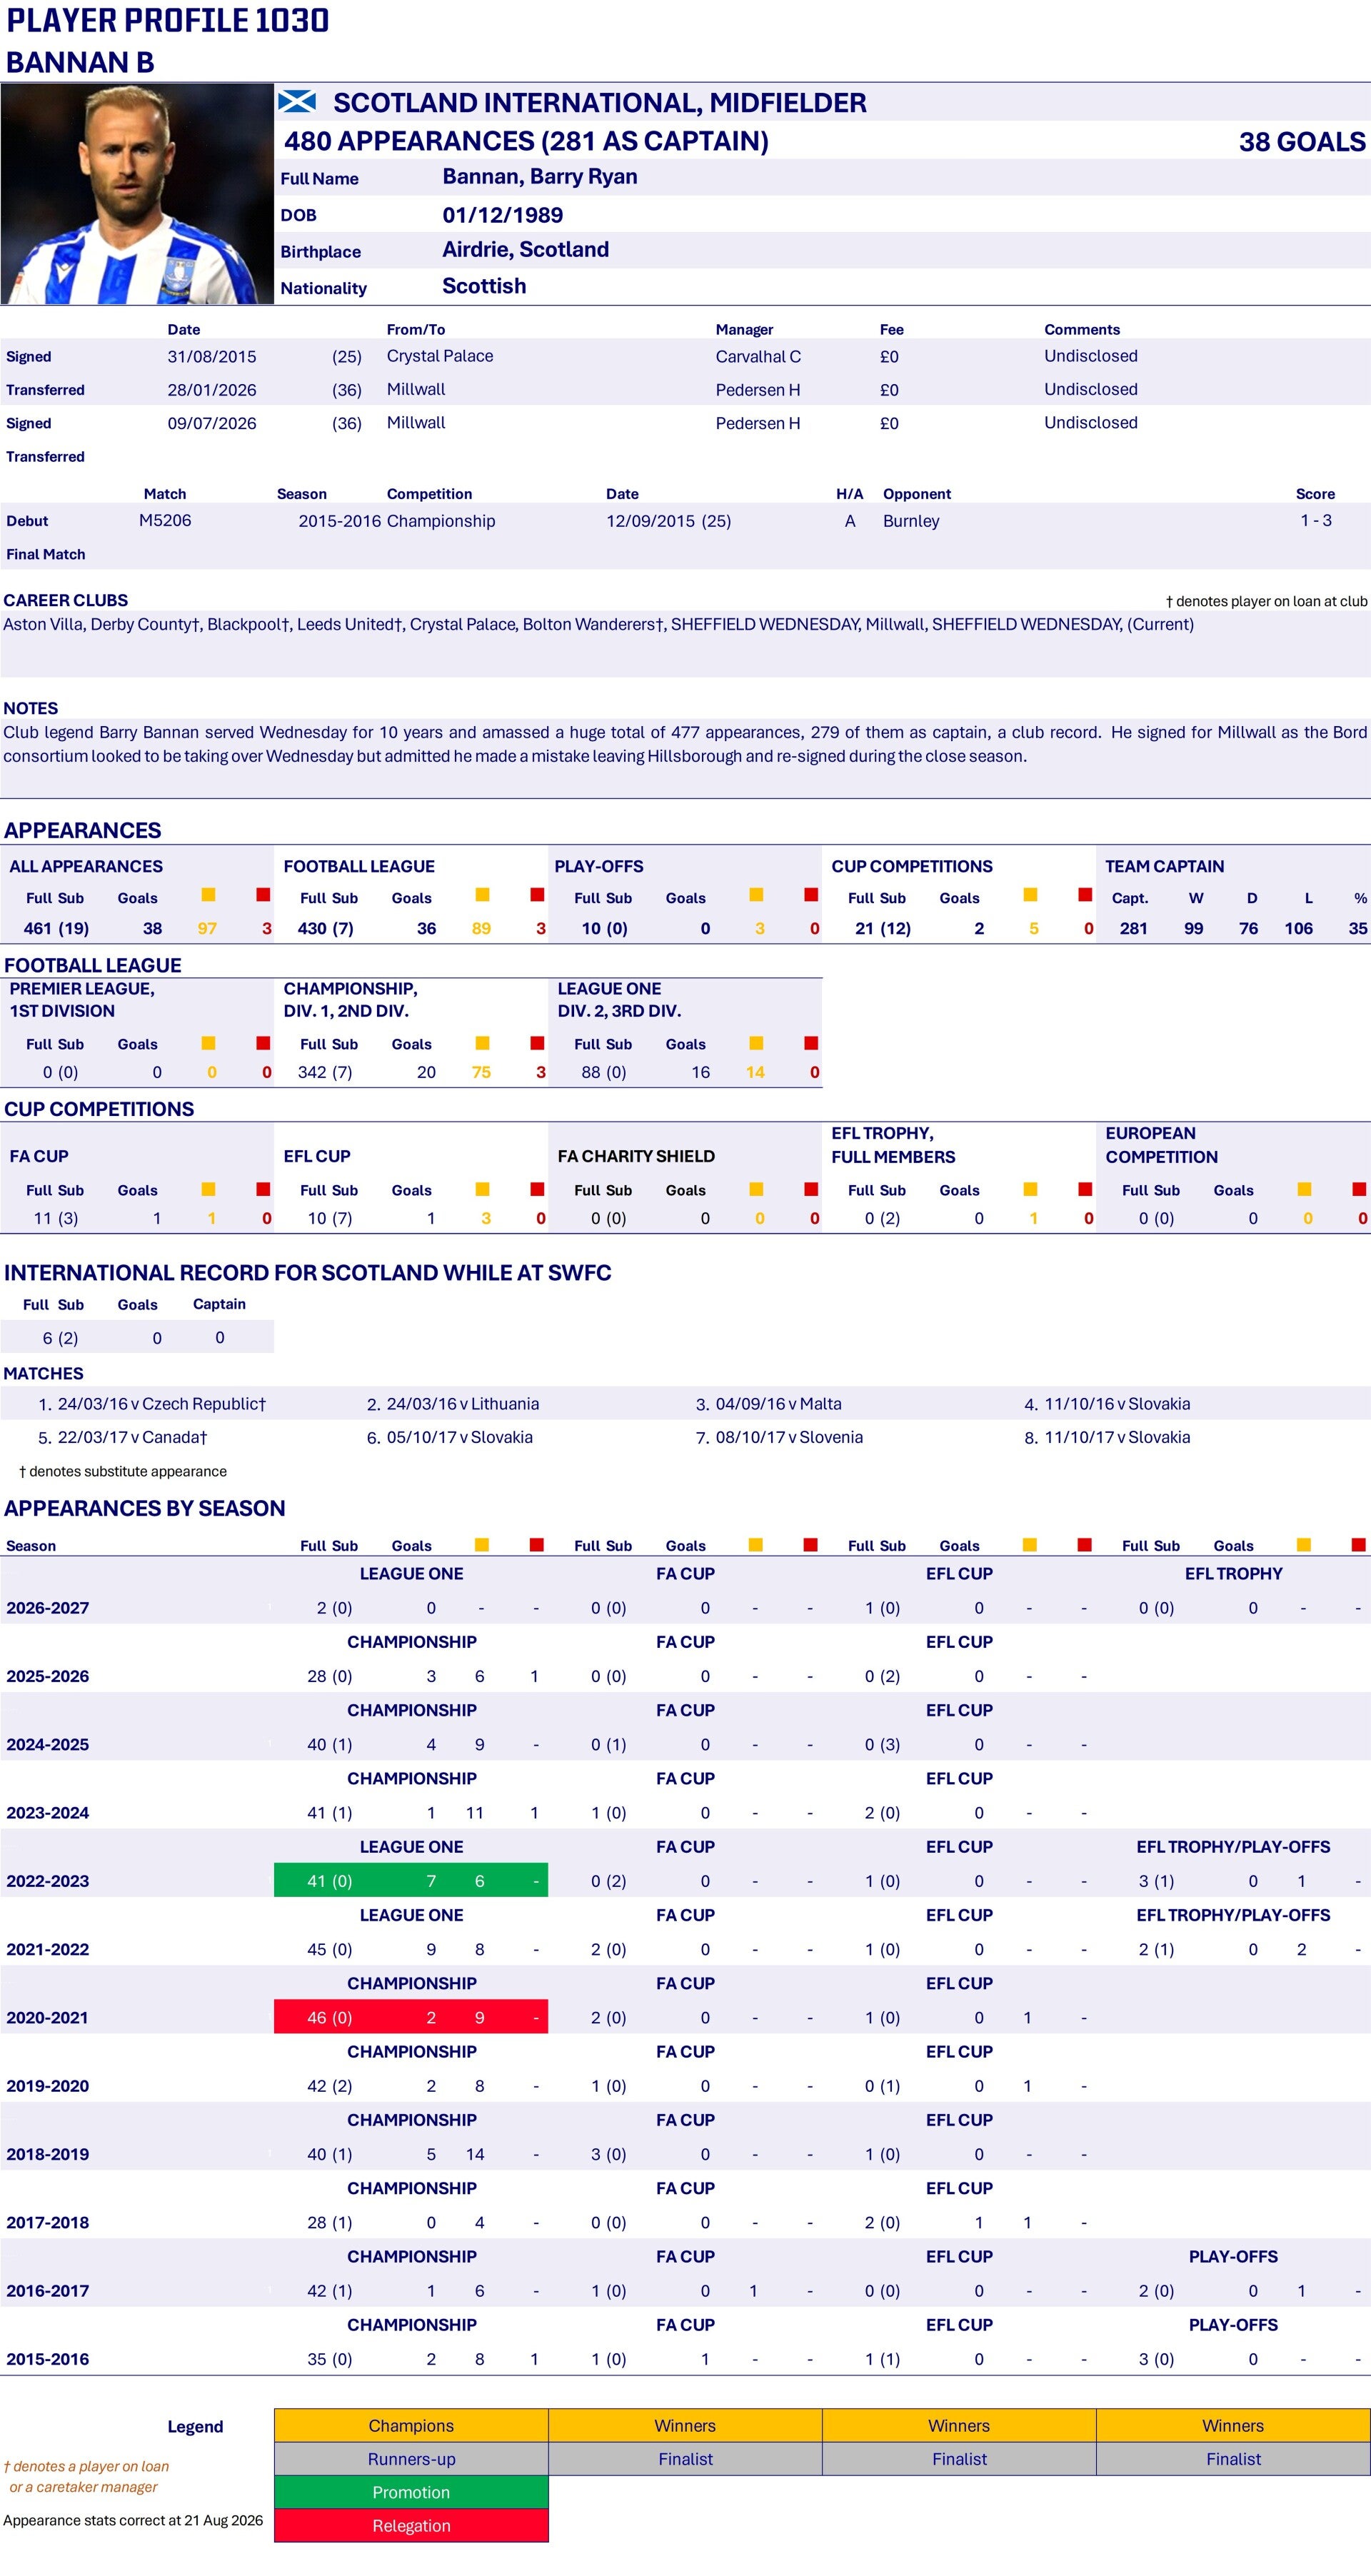
Task: Click red card icon under League One Div. 2
Action: click(x=811, y=1043)
